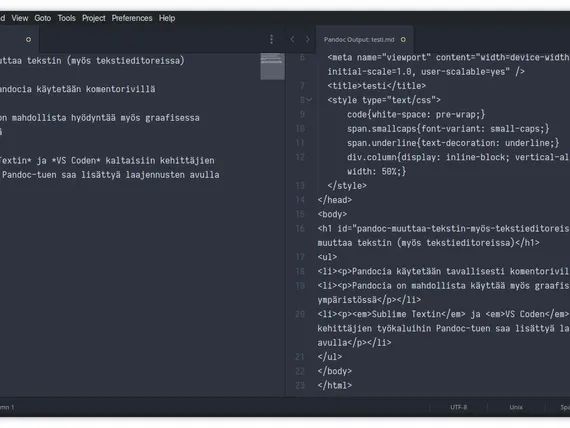Click the <body> opening tag text
The width and height of the screenshot is (570, 428).
pos(332,214)
